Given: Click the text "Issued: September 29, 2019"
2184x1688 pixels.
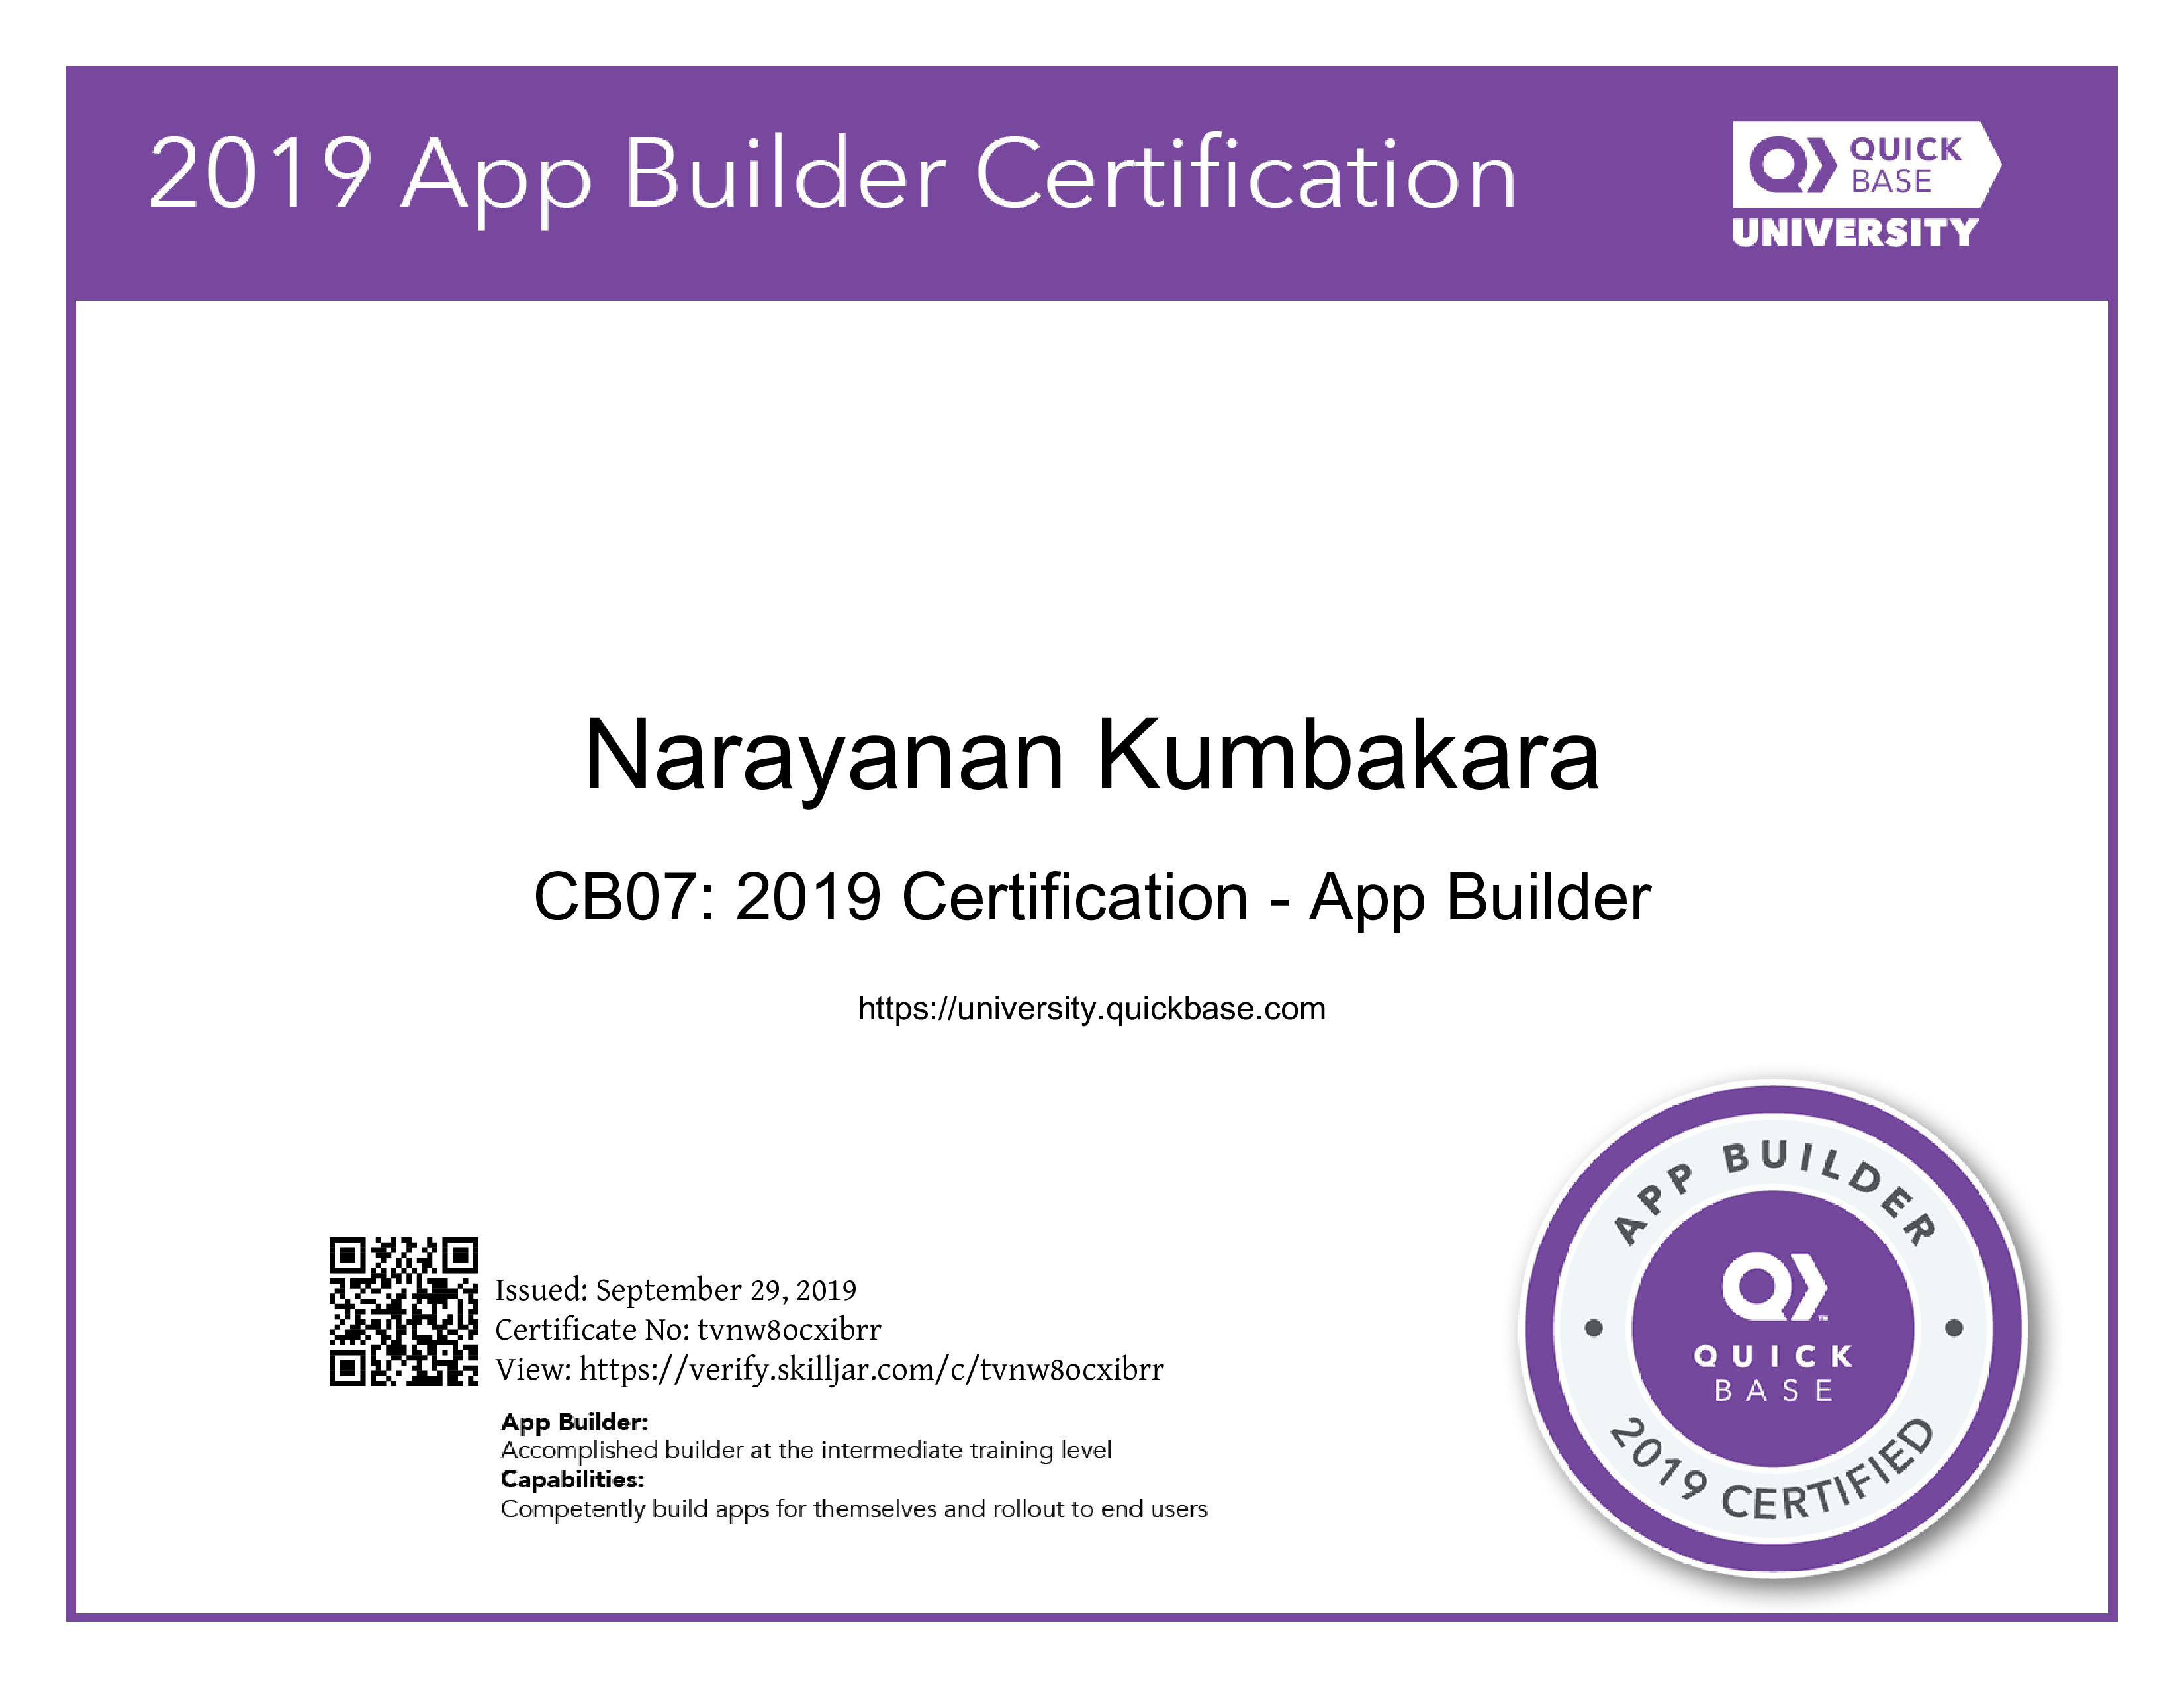Looking at the screenshot, I should [676, 1290].
